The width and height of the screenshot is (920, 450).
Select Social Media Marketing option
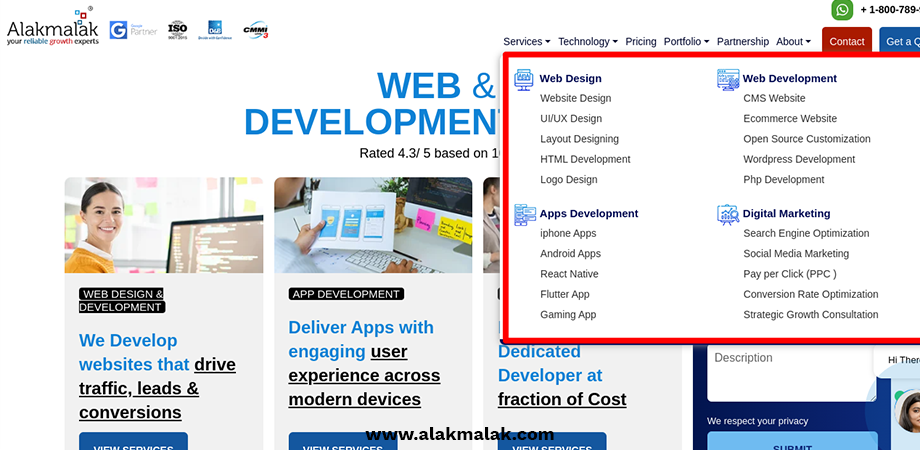[796, 253]
